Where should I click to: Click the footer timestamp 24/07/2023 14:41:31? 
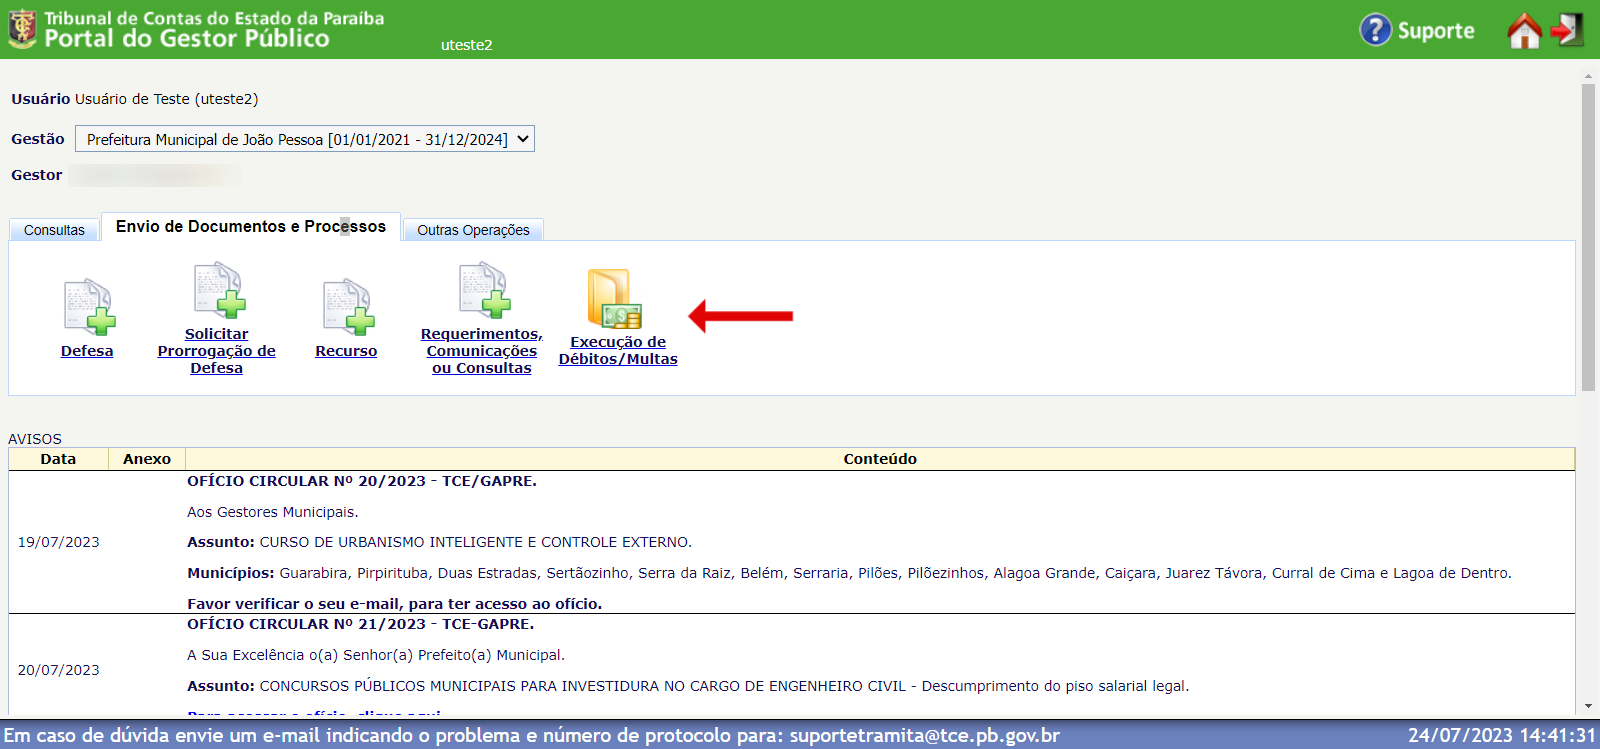1502,735
